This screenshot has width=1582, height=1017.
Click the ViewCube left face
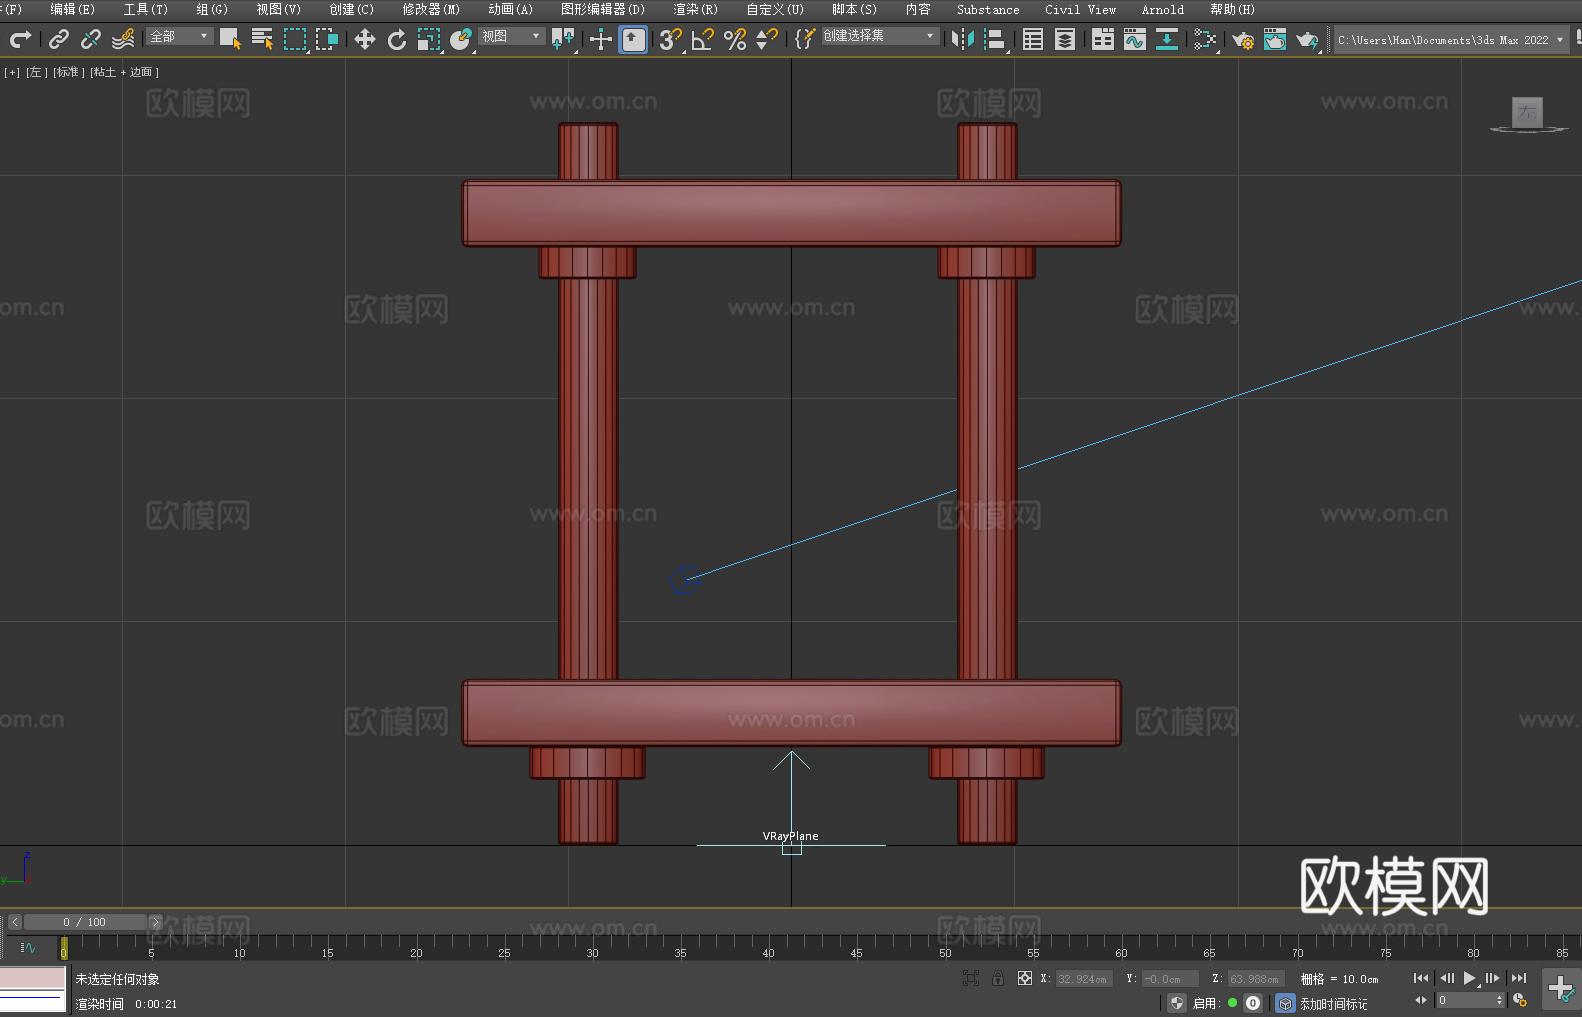click(1527, 111)
